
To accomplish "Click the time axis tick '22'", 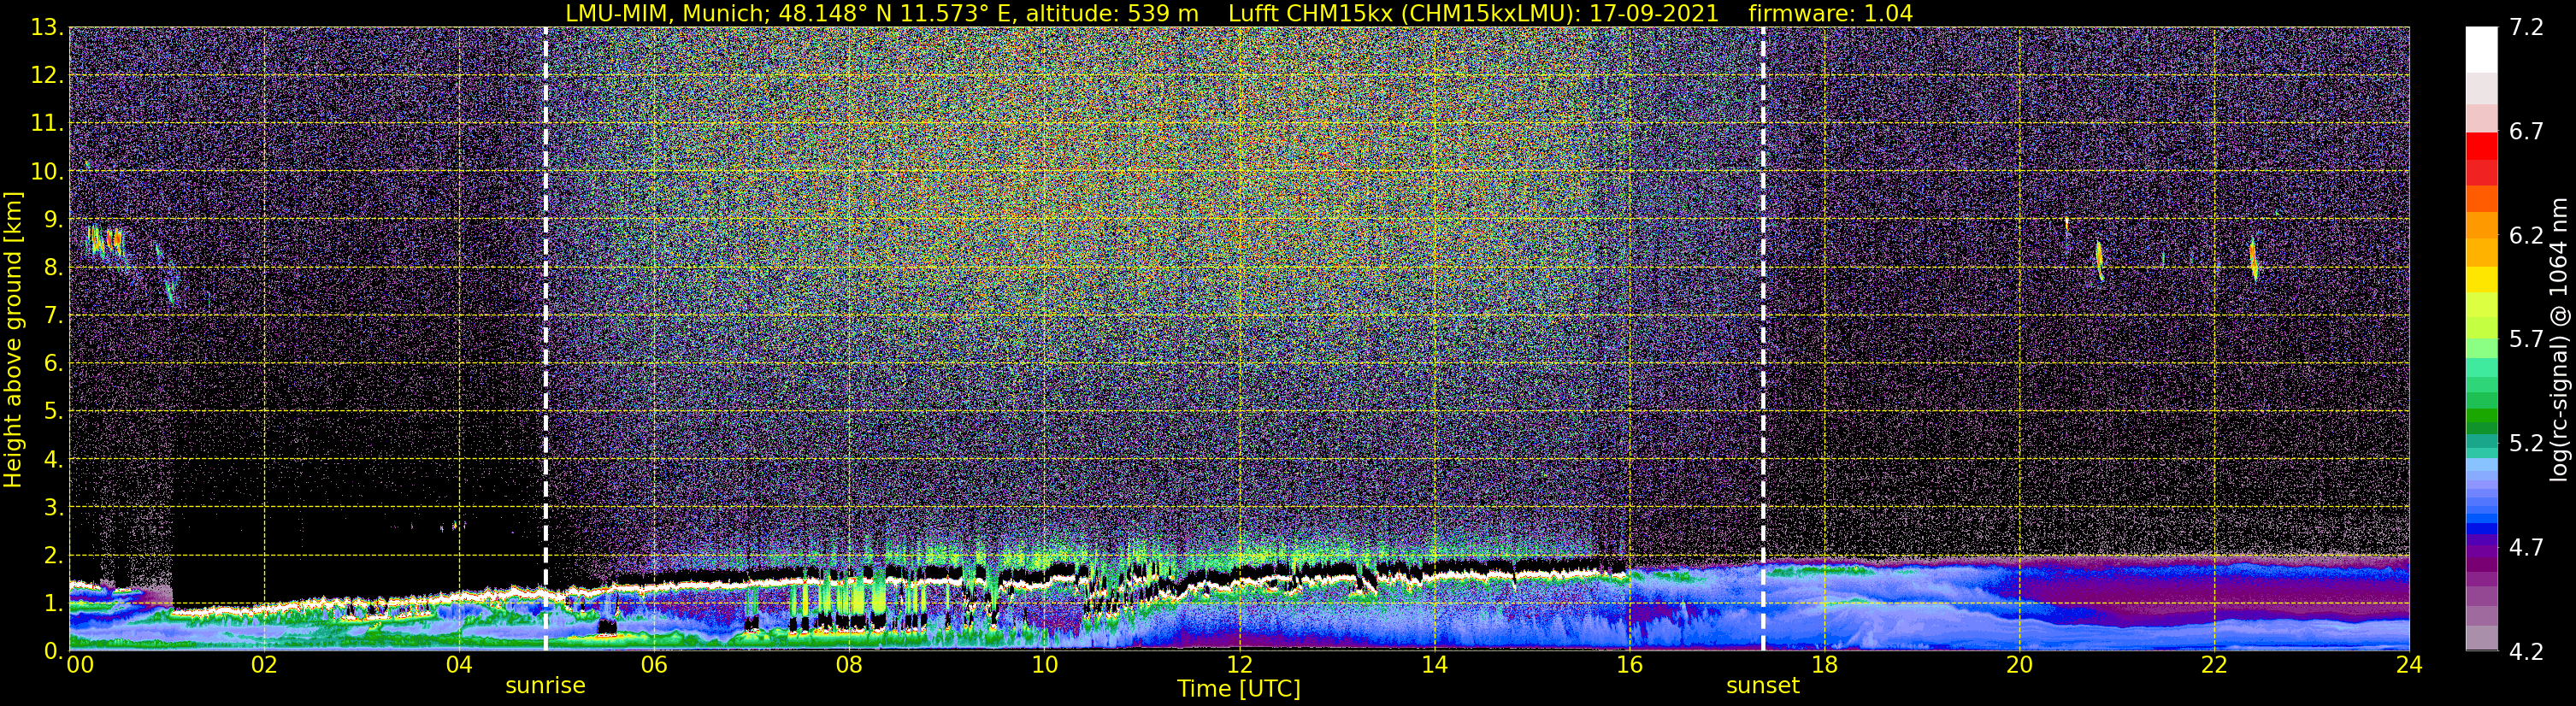I will pyautogui.click(x=2214, y=665).
